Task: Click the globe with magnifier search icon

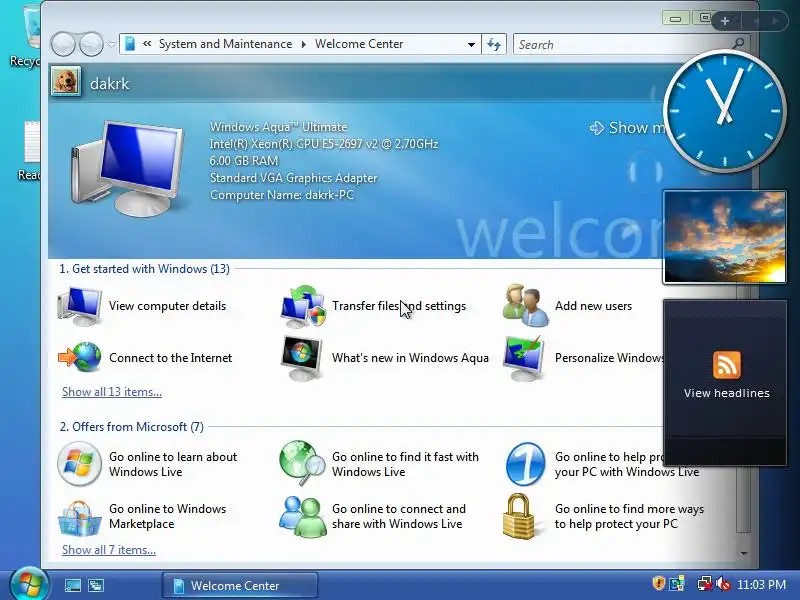Action: click(302, 463)
